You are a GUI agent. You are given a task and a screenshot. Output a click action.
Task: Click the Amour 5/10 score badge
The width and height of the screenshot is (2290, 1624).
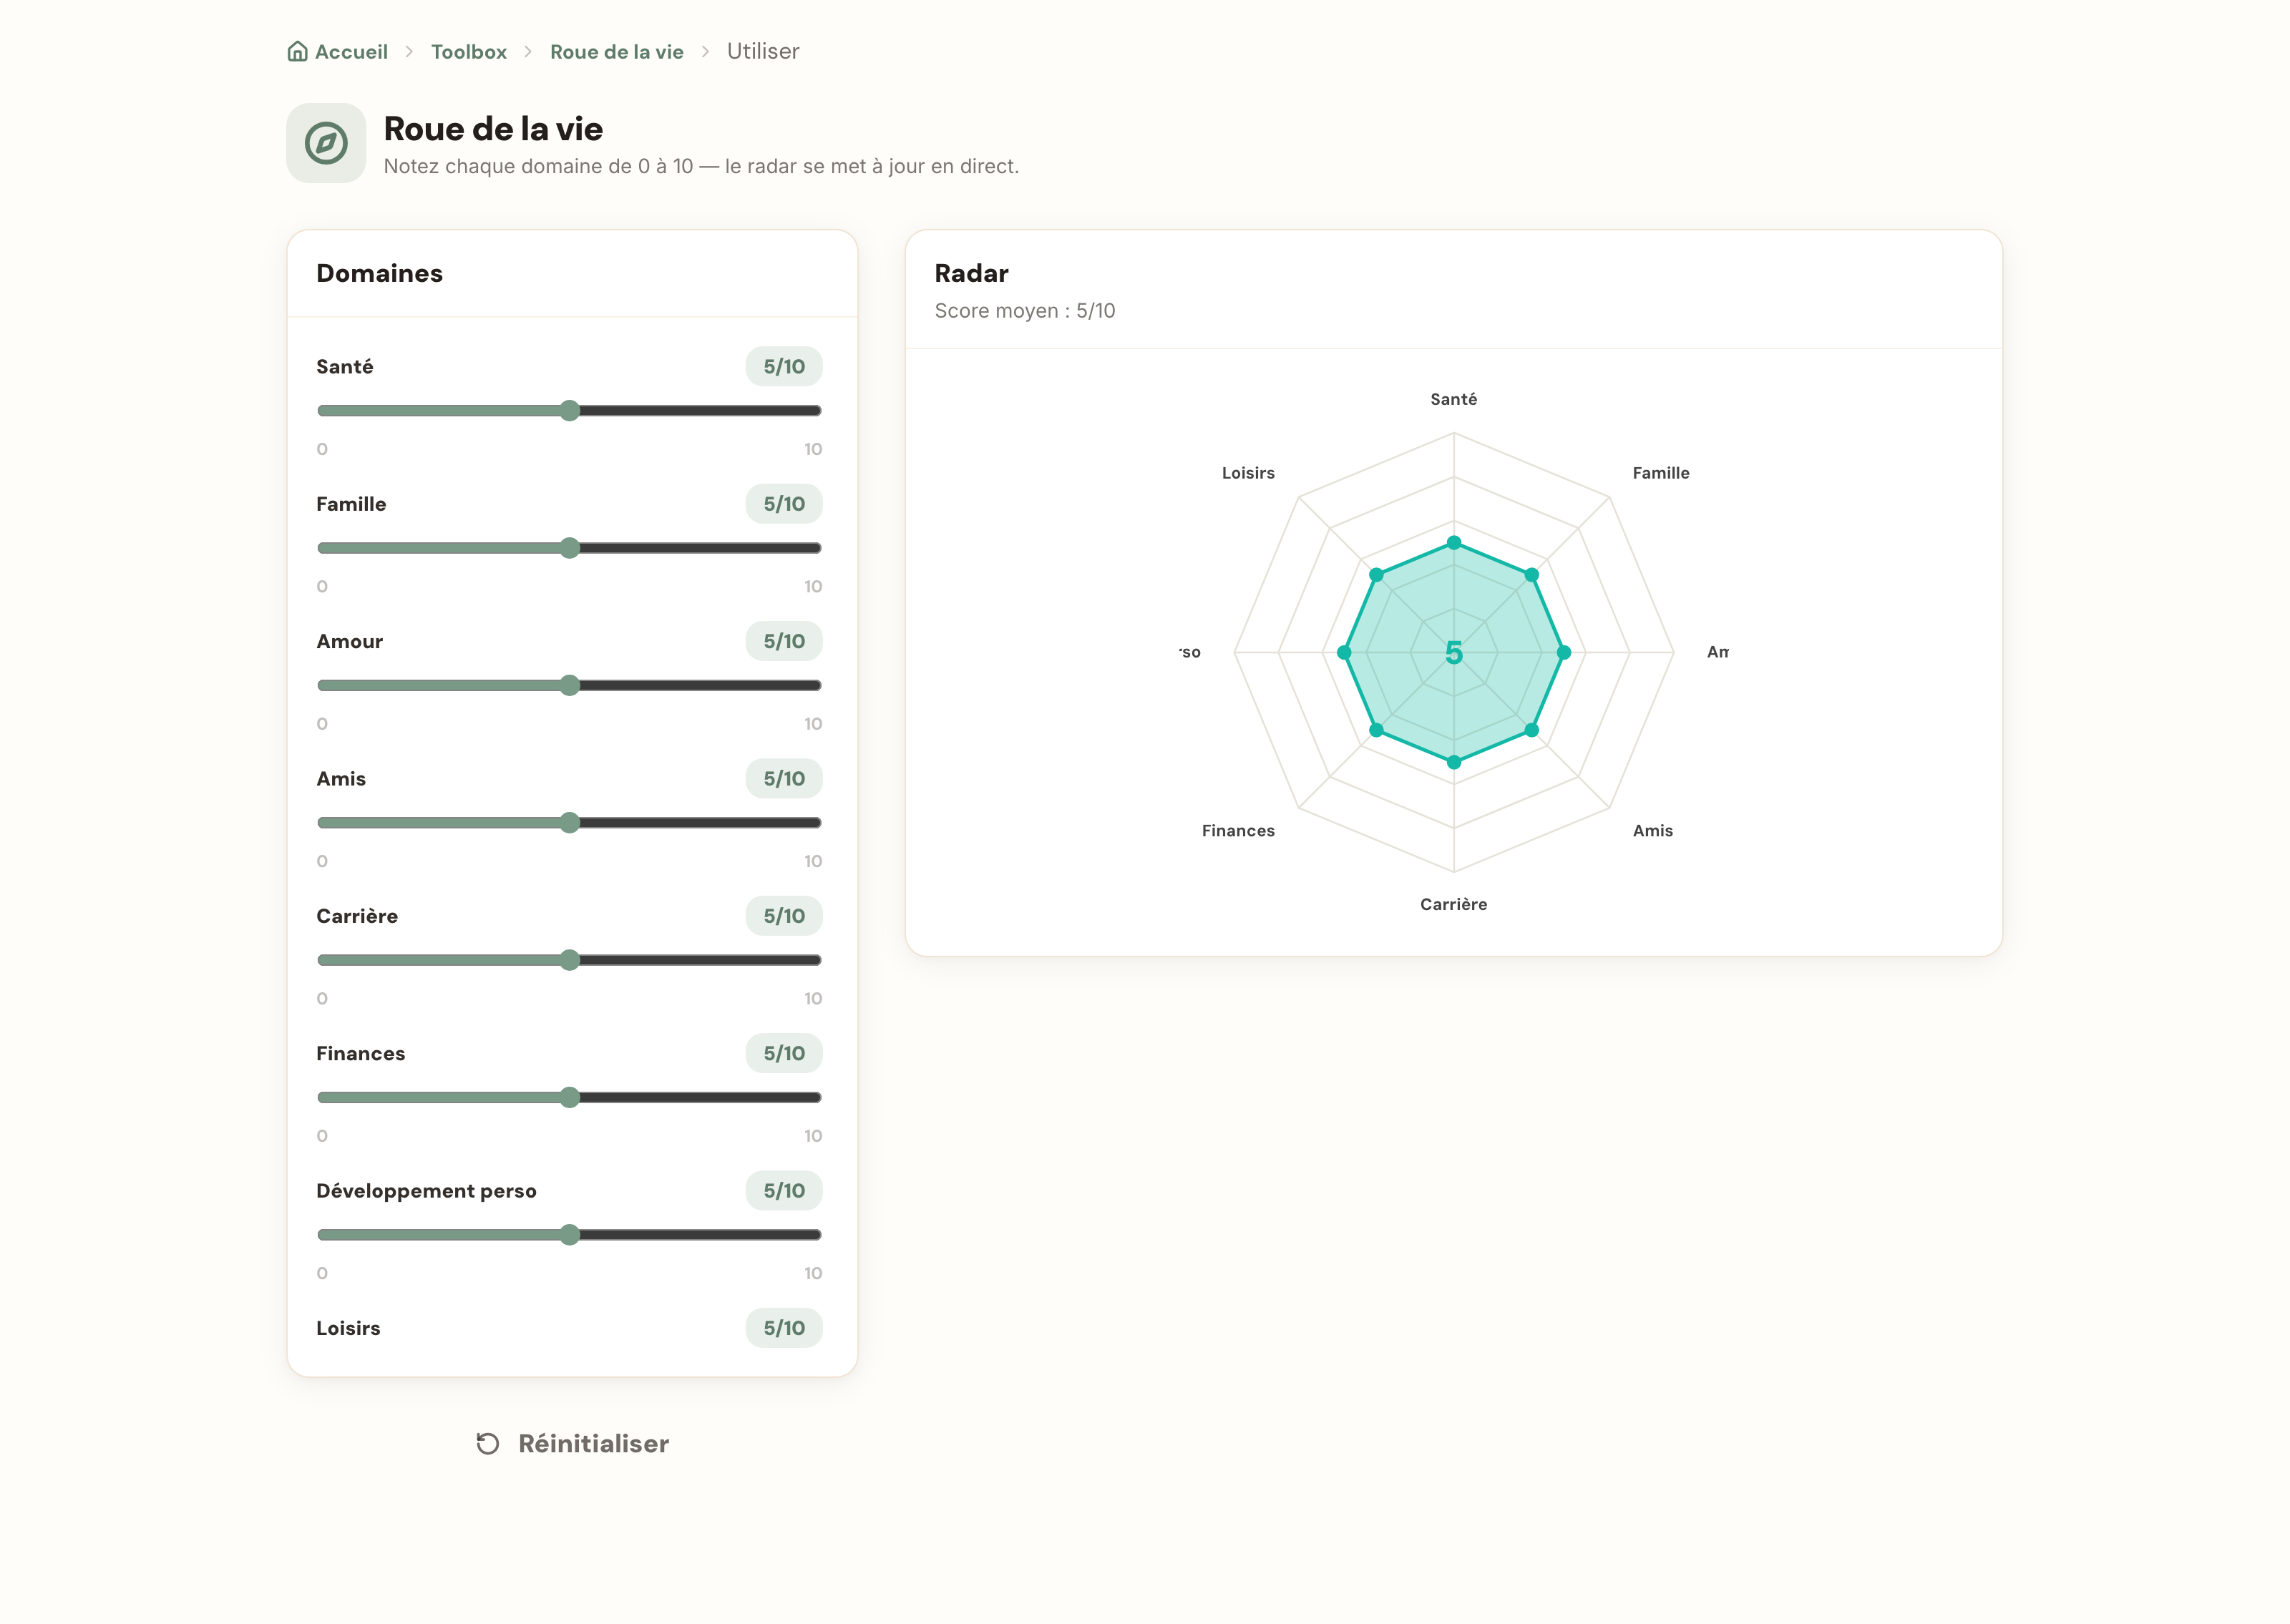click(784, 641)
